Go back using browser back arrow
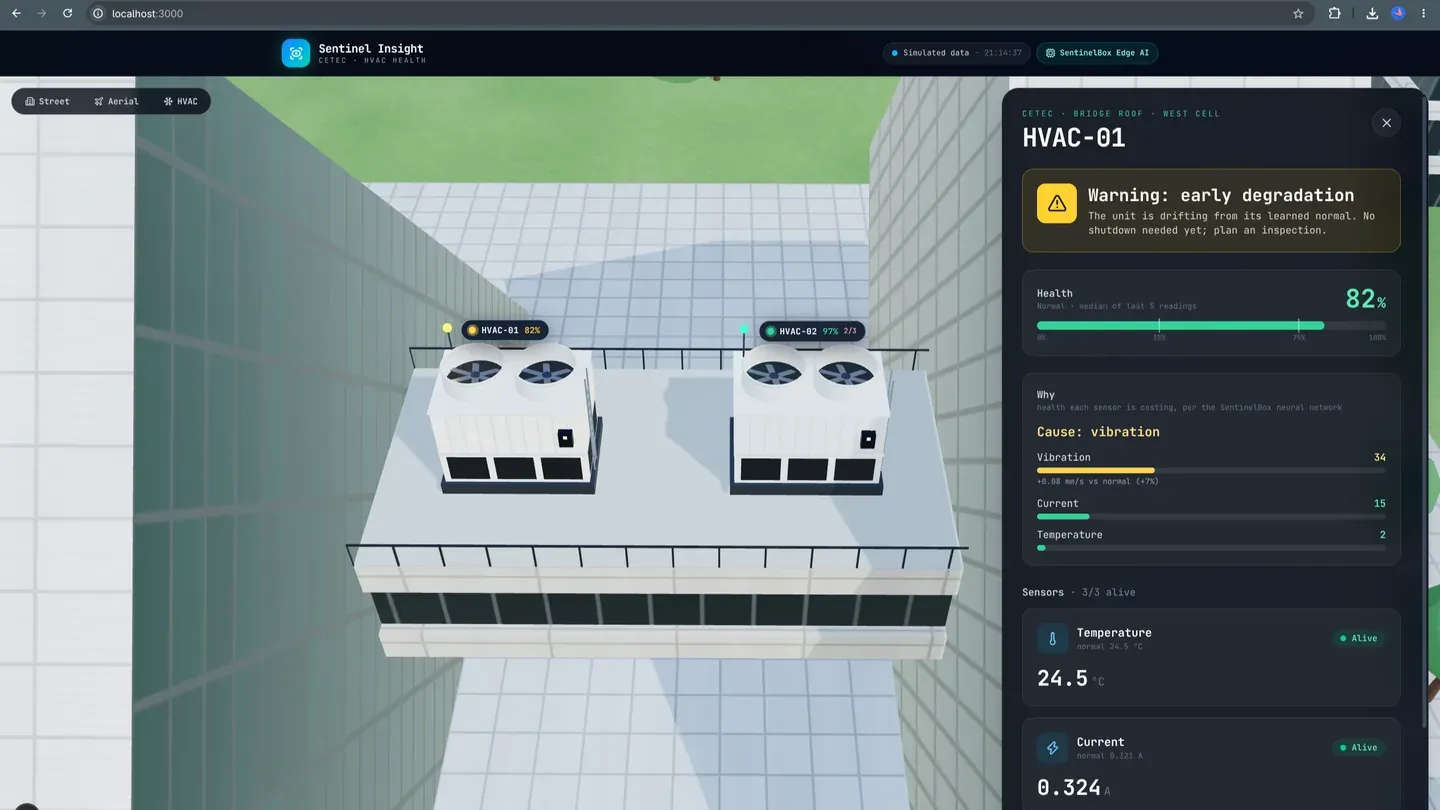The height and width of the screenshot is (810, 1440). tap(16, 13)
